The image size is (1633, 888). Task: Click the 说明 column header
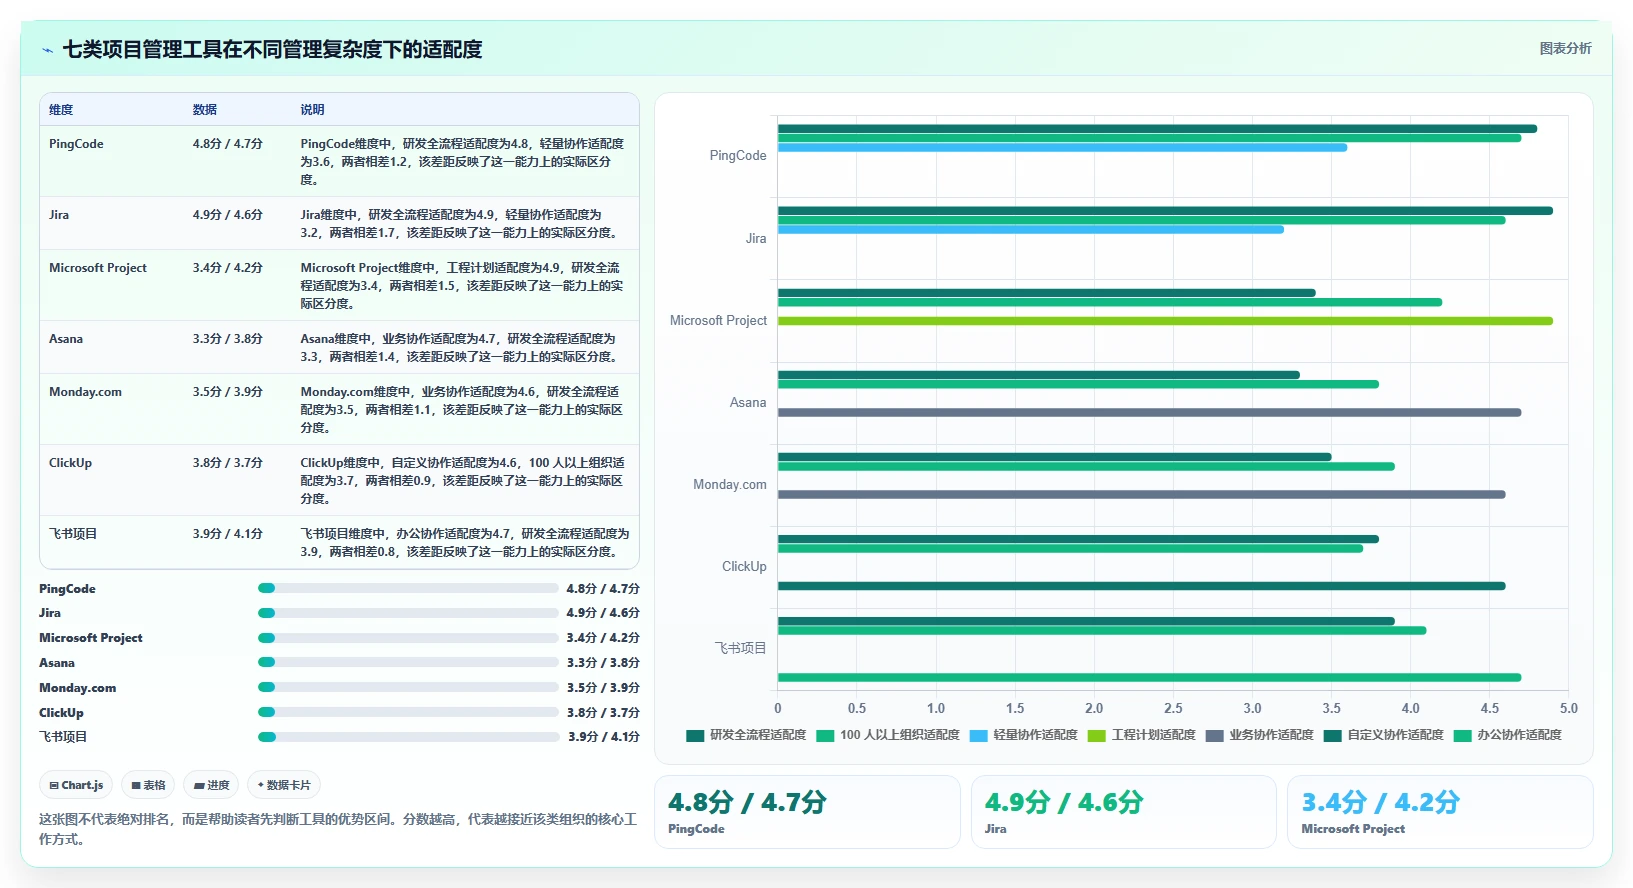pyautogui.click(x=313, y=110)
